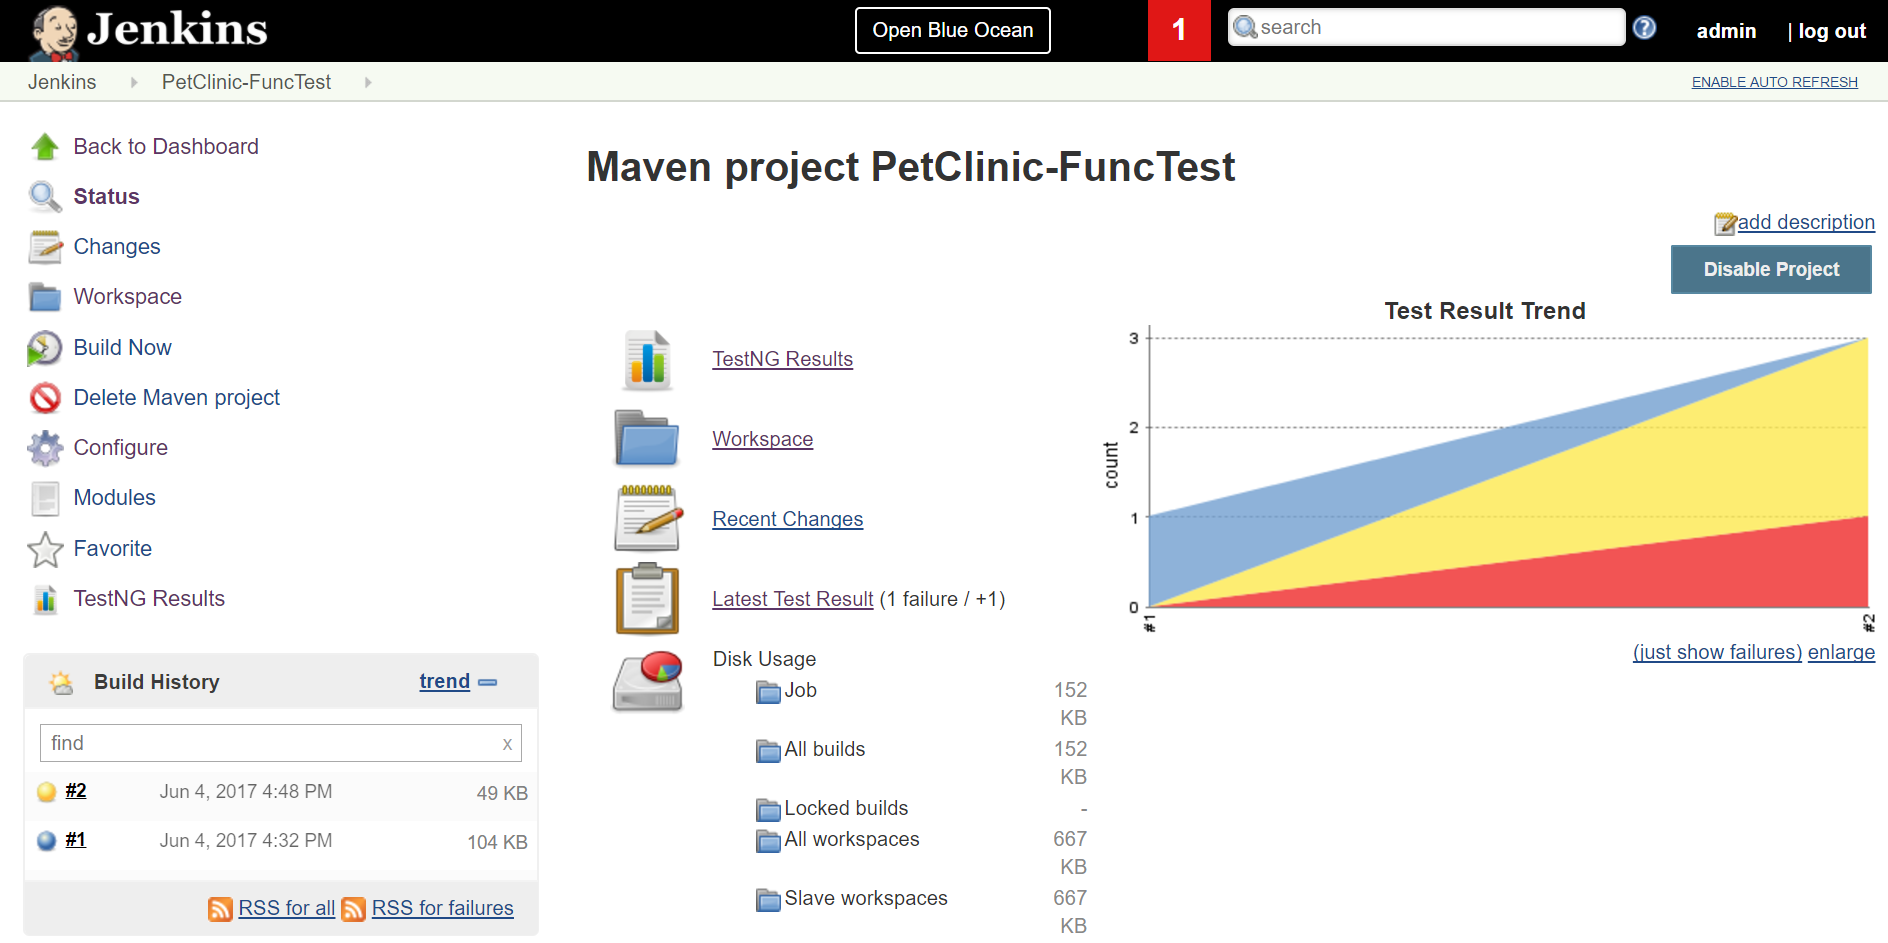Click the yellow status ball of build #2
Screen dimensions: 1888x943
pyautogui.click(x=46, y=792)
